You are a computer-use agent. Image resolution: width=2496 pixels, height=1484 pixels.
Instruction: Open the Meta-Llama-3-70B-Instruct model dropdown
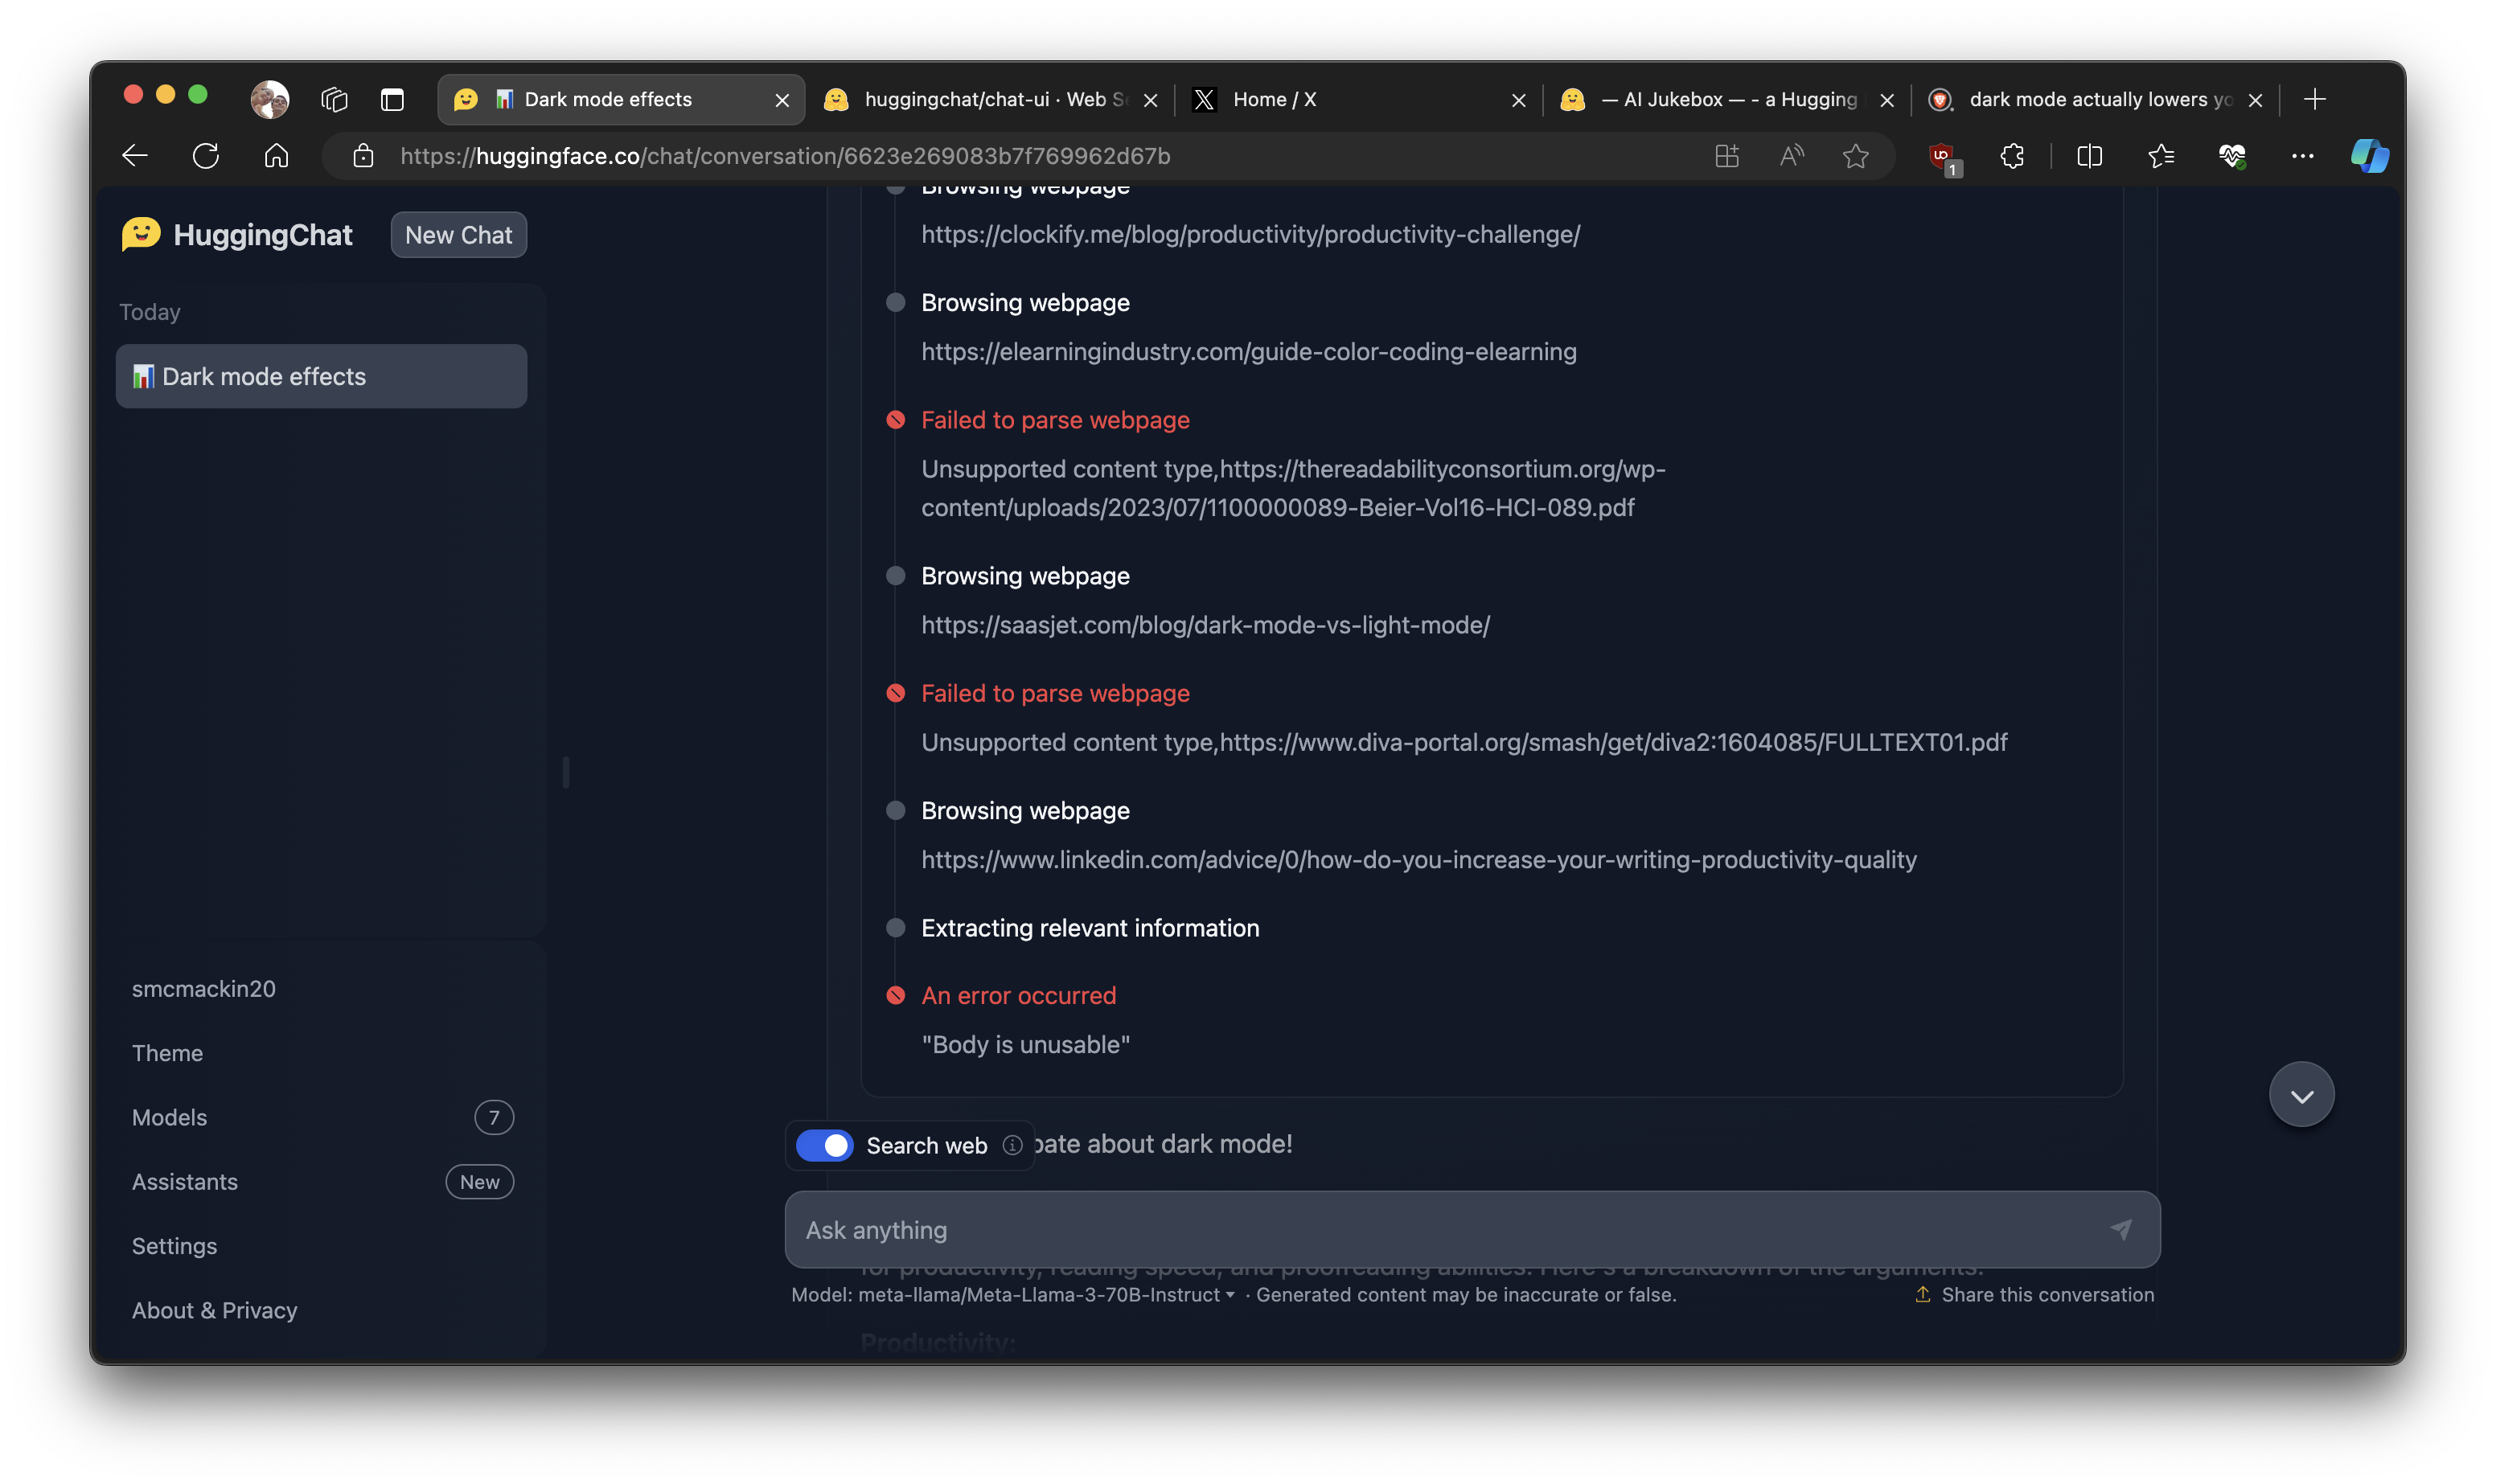pos(1045,1294)
